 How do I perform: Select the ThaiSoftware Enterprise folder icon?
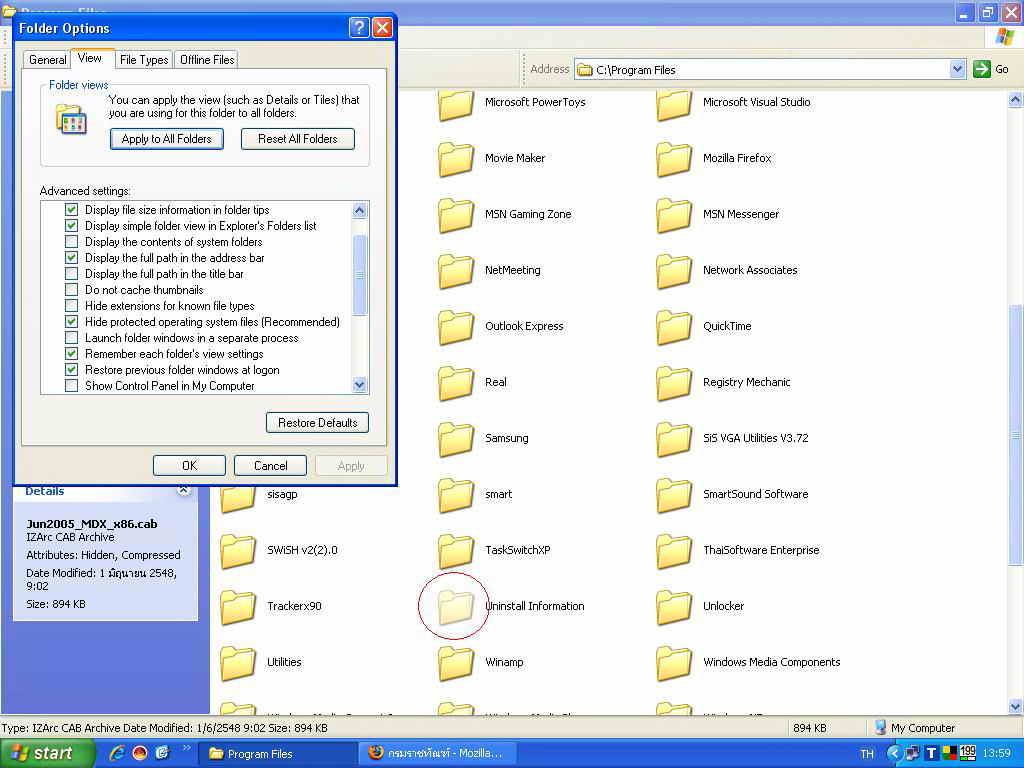coord(673,552)
